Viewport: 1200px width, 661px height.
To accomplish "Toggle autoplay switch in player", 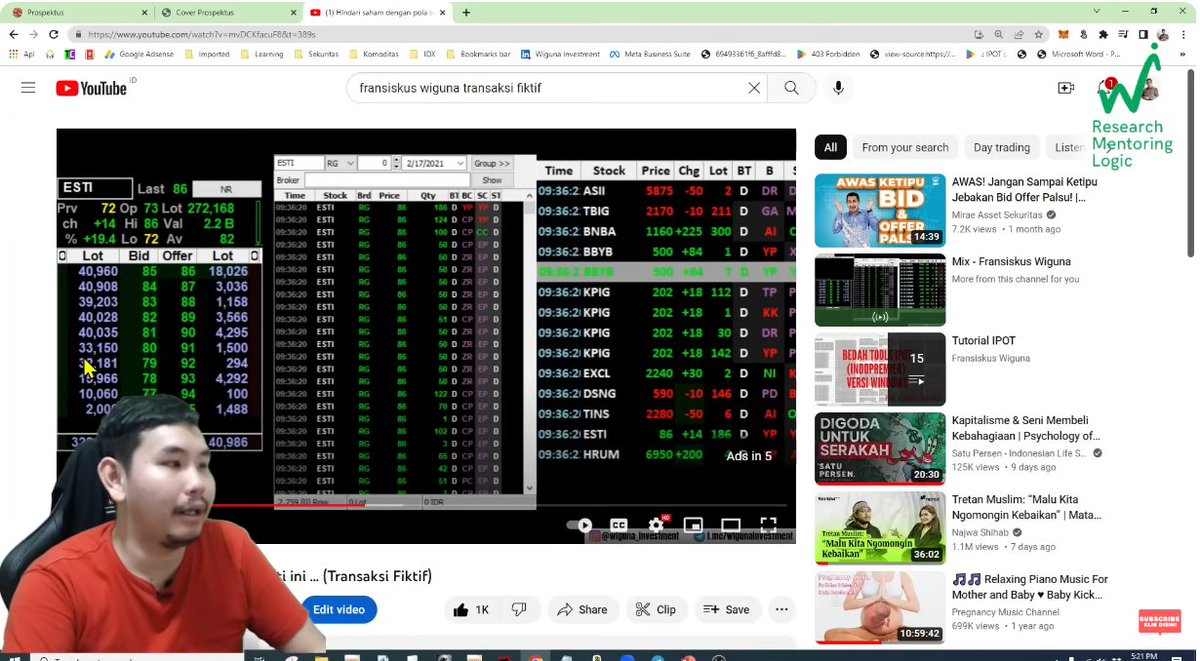I will point(580,525).
